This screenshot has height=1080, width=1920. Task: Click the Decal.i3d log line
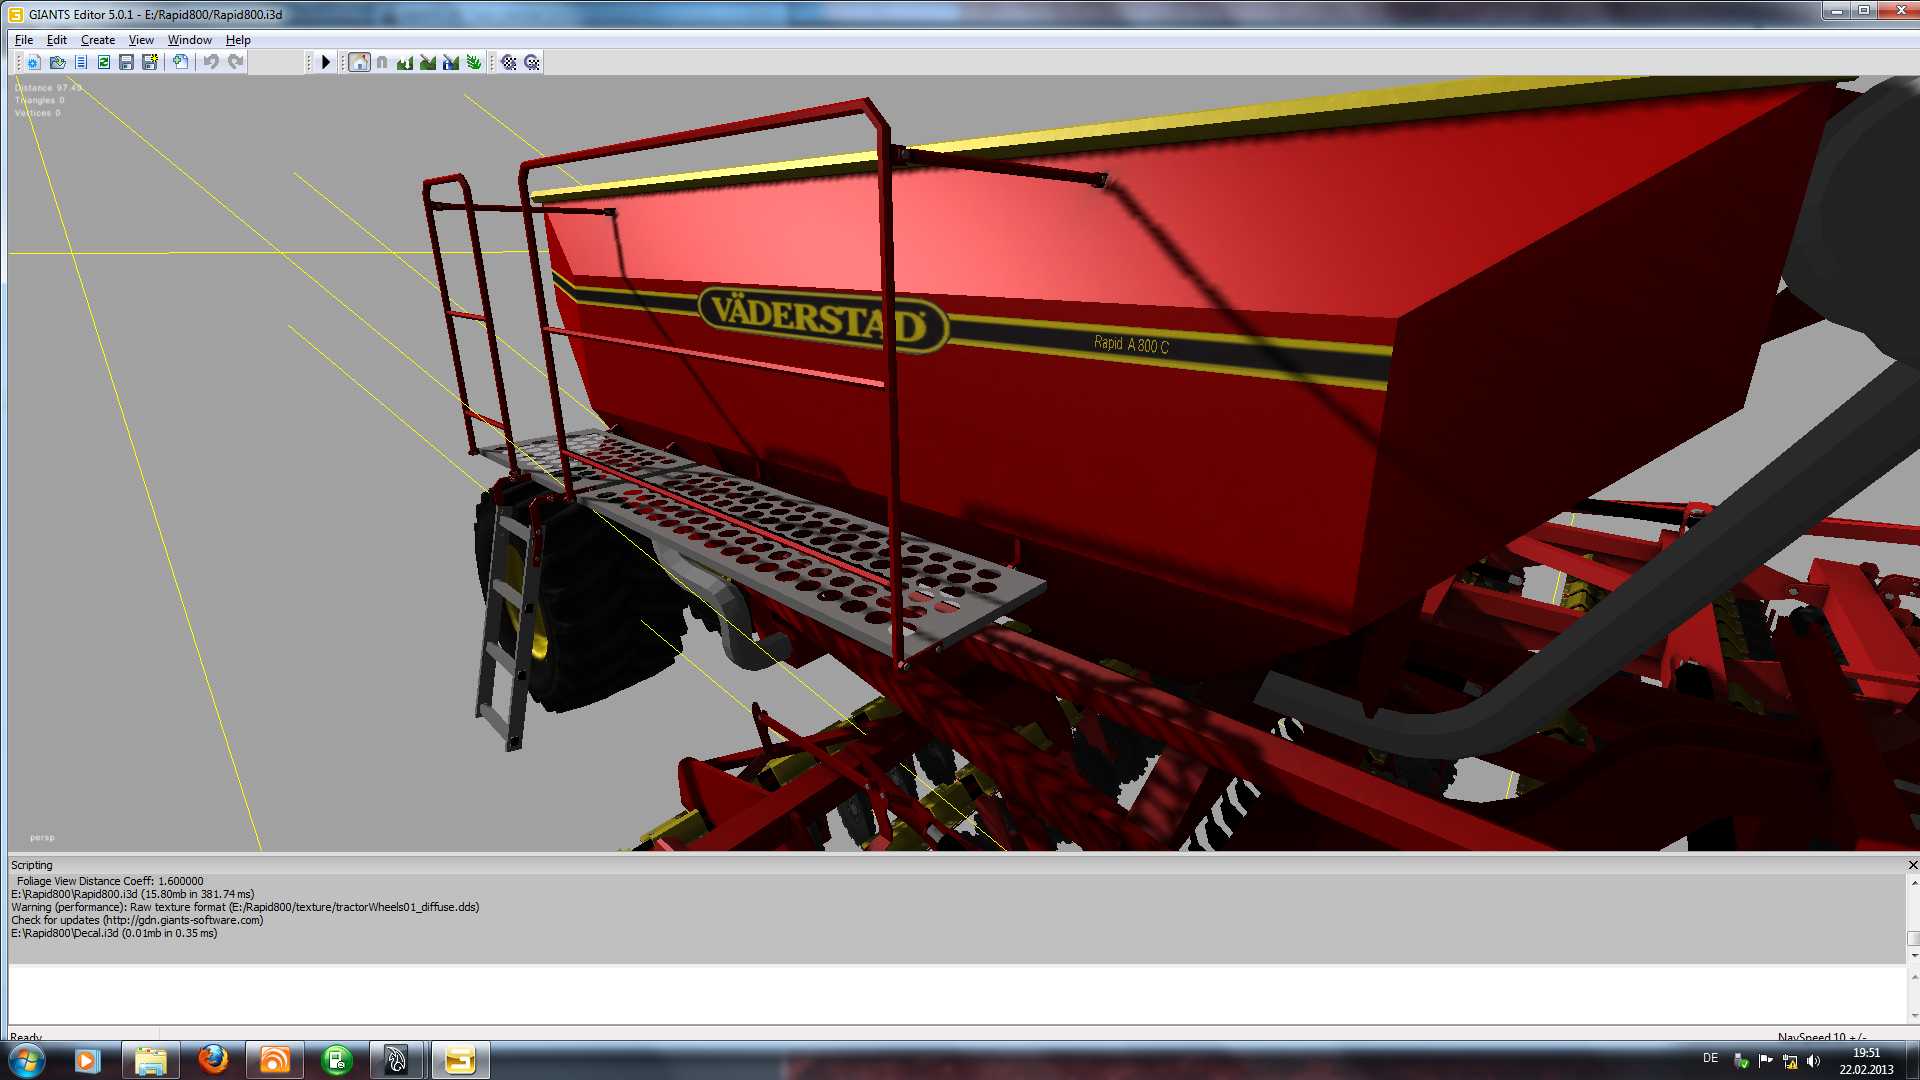[x=114, y=933]
